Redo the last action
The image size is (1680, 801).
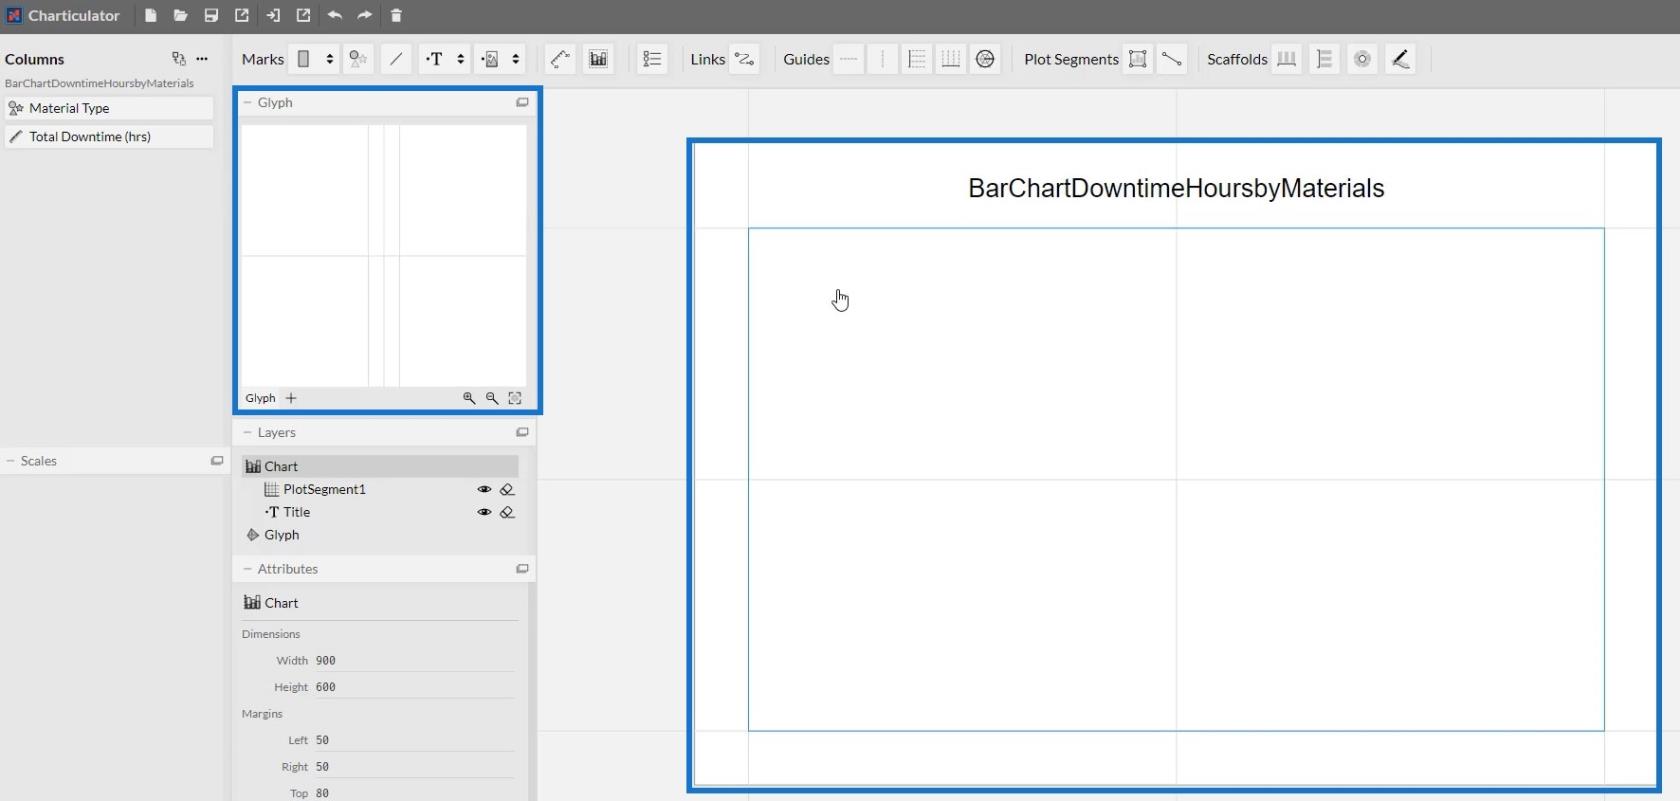pyautogui.click(x=365, y=15)
